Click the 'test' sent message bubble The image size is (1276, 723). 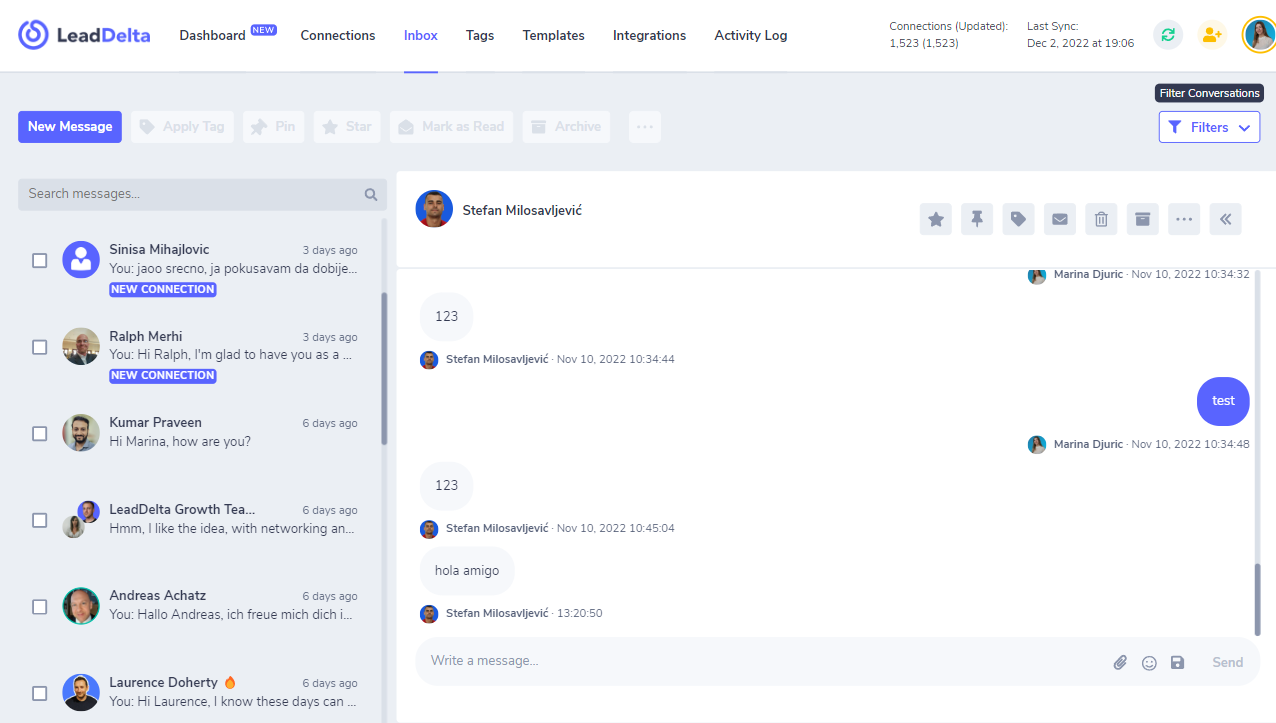click(x=1223, y=401)
